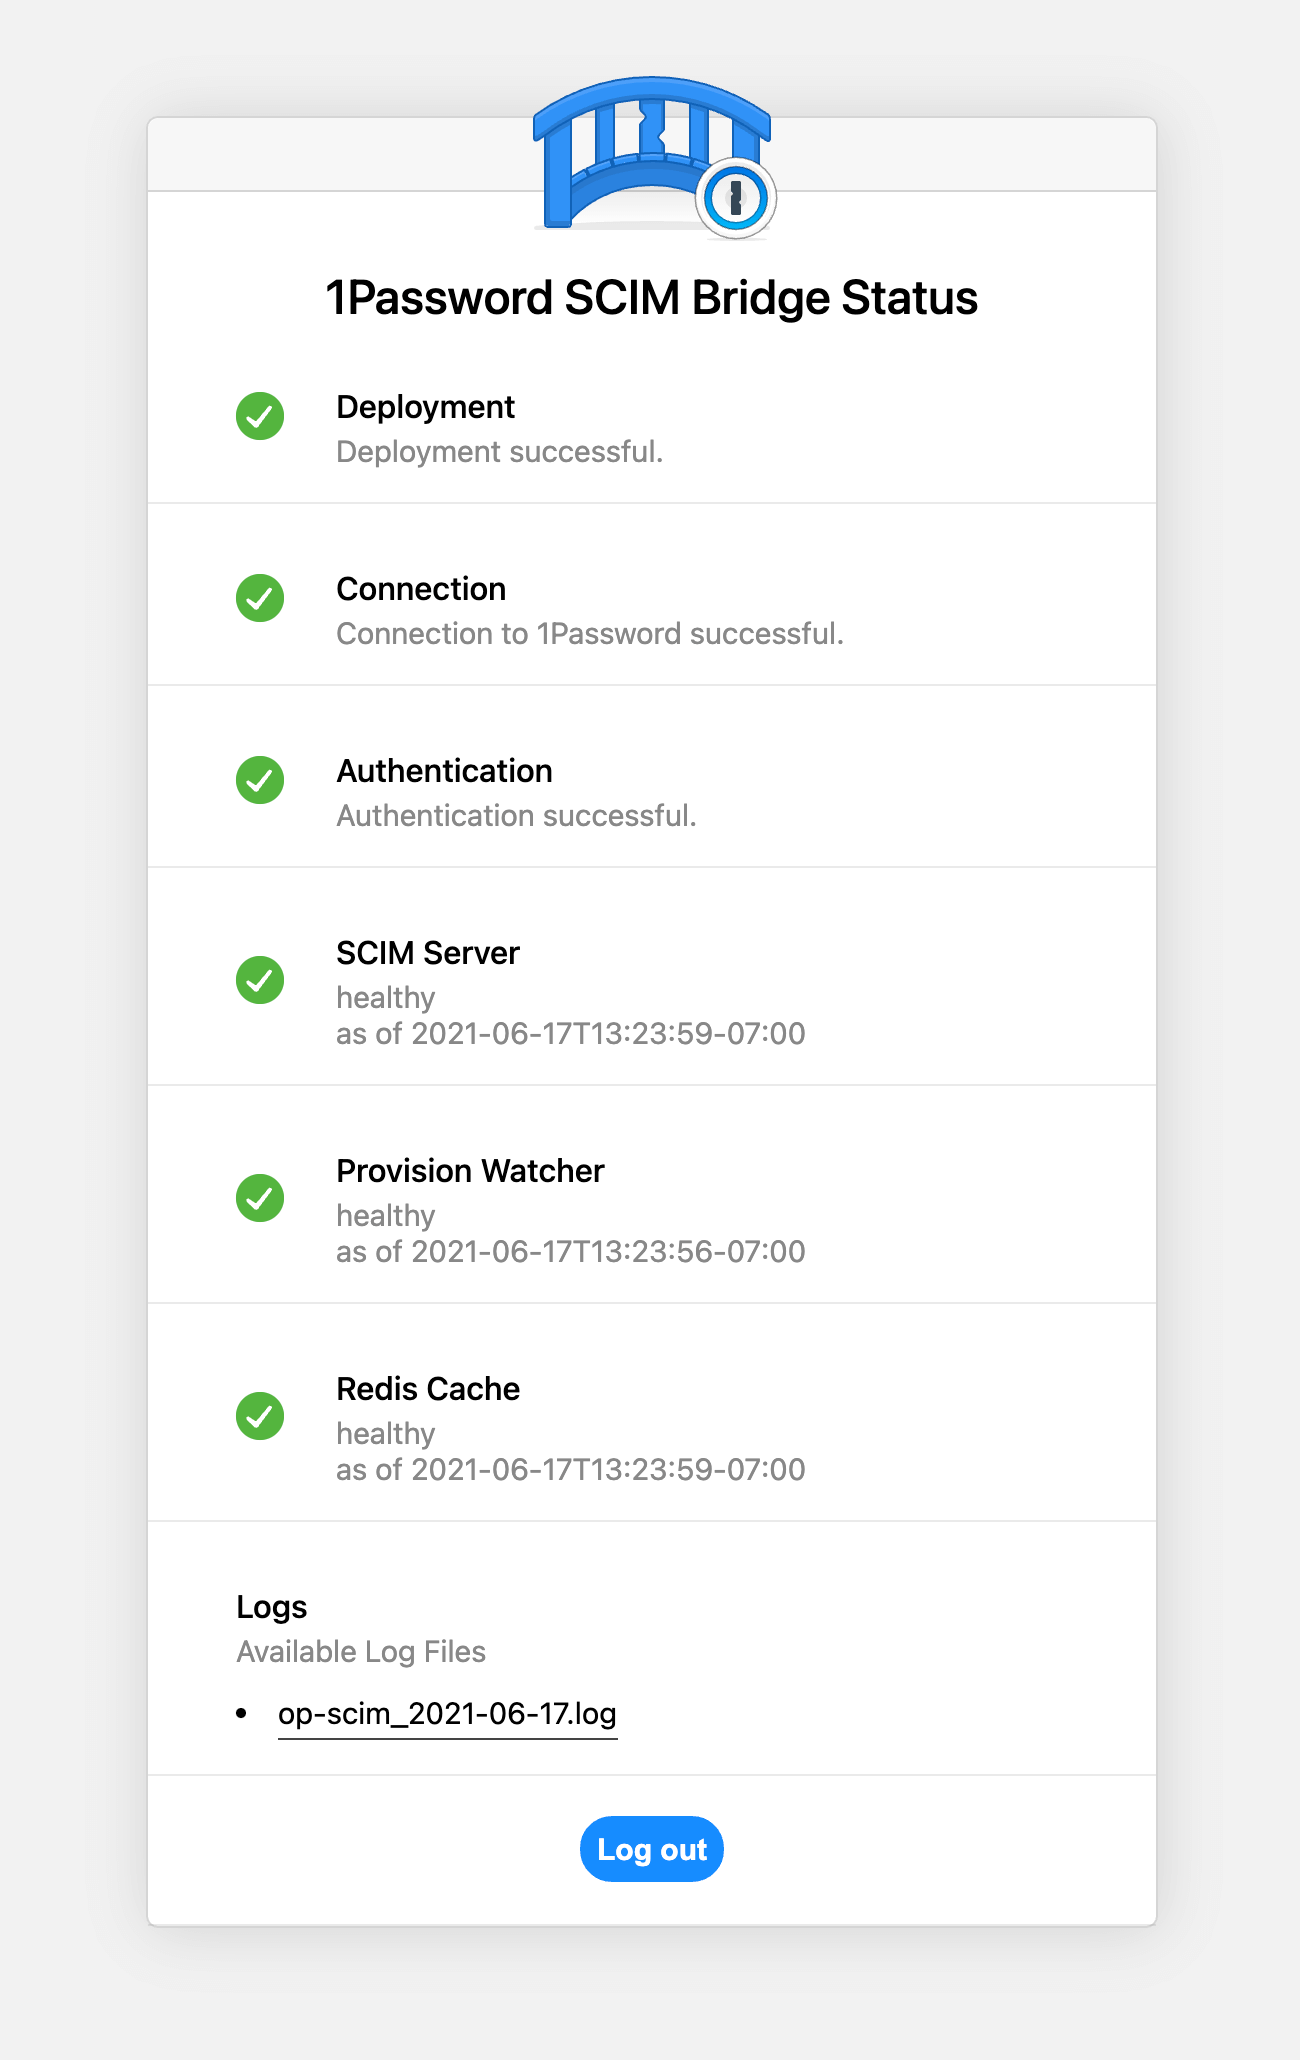This screenshot has height=2060, width=1300.
Task: Click the Redis Cache check icon
Action: (x=260, y=1415)
